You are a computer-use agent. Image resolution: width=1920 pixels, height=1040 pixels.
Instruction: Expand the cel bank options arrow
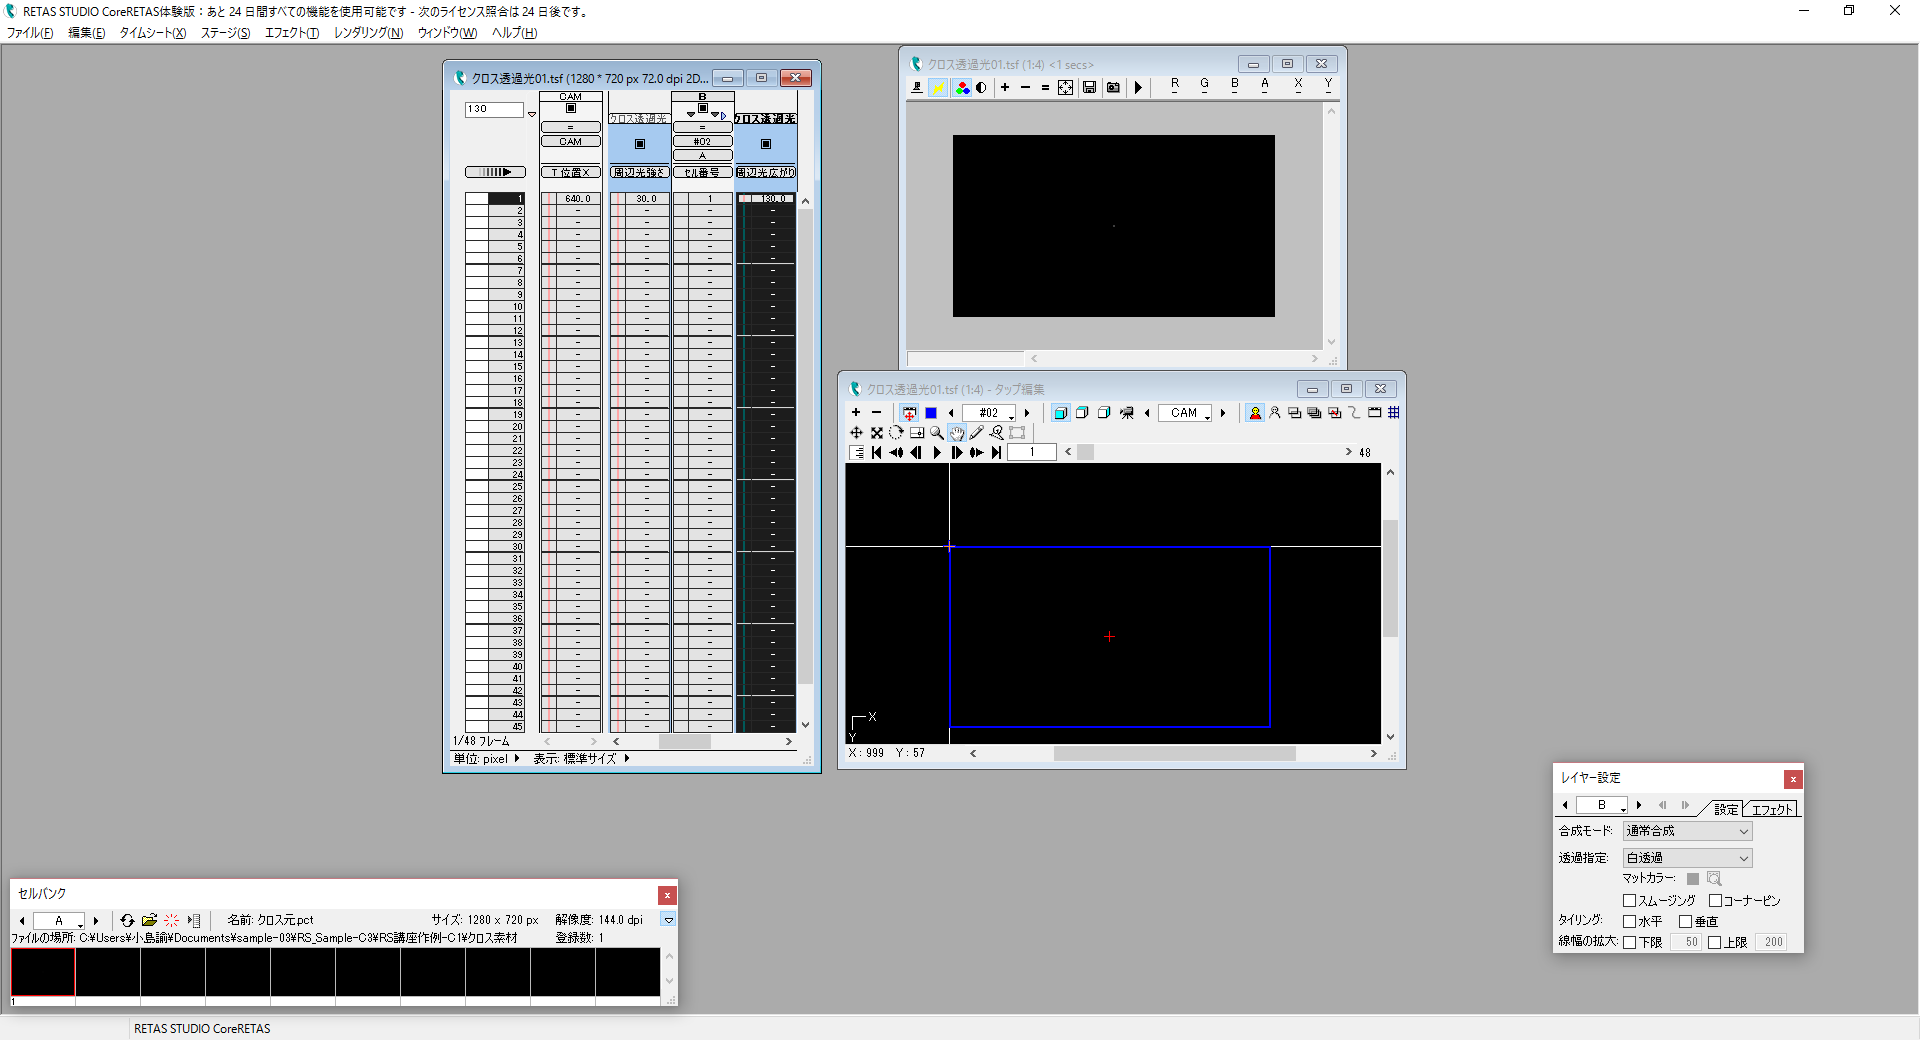(x=669, y=920)
